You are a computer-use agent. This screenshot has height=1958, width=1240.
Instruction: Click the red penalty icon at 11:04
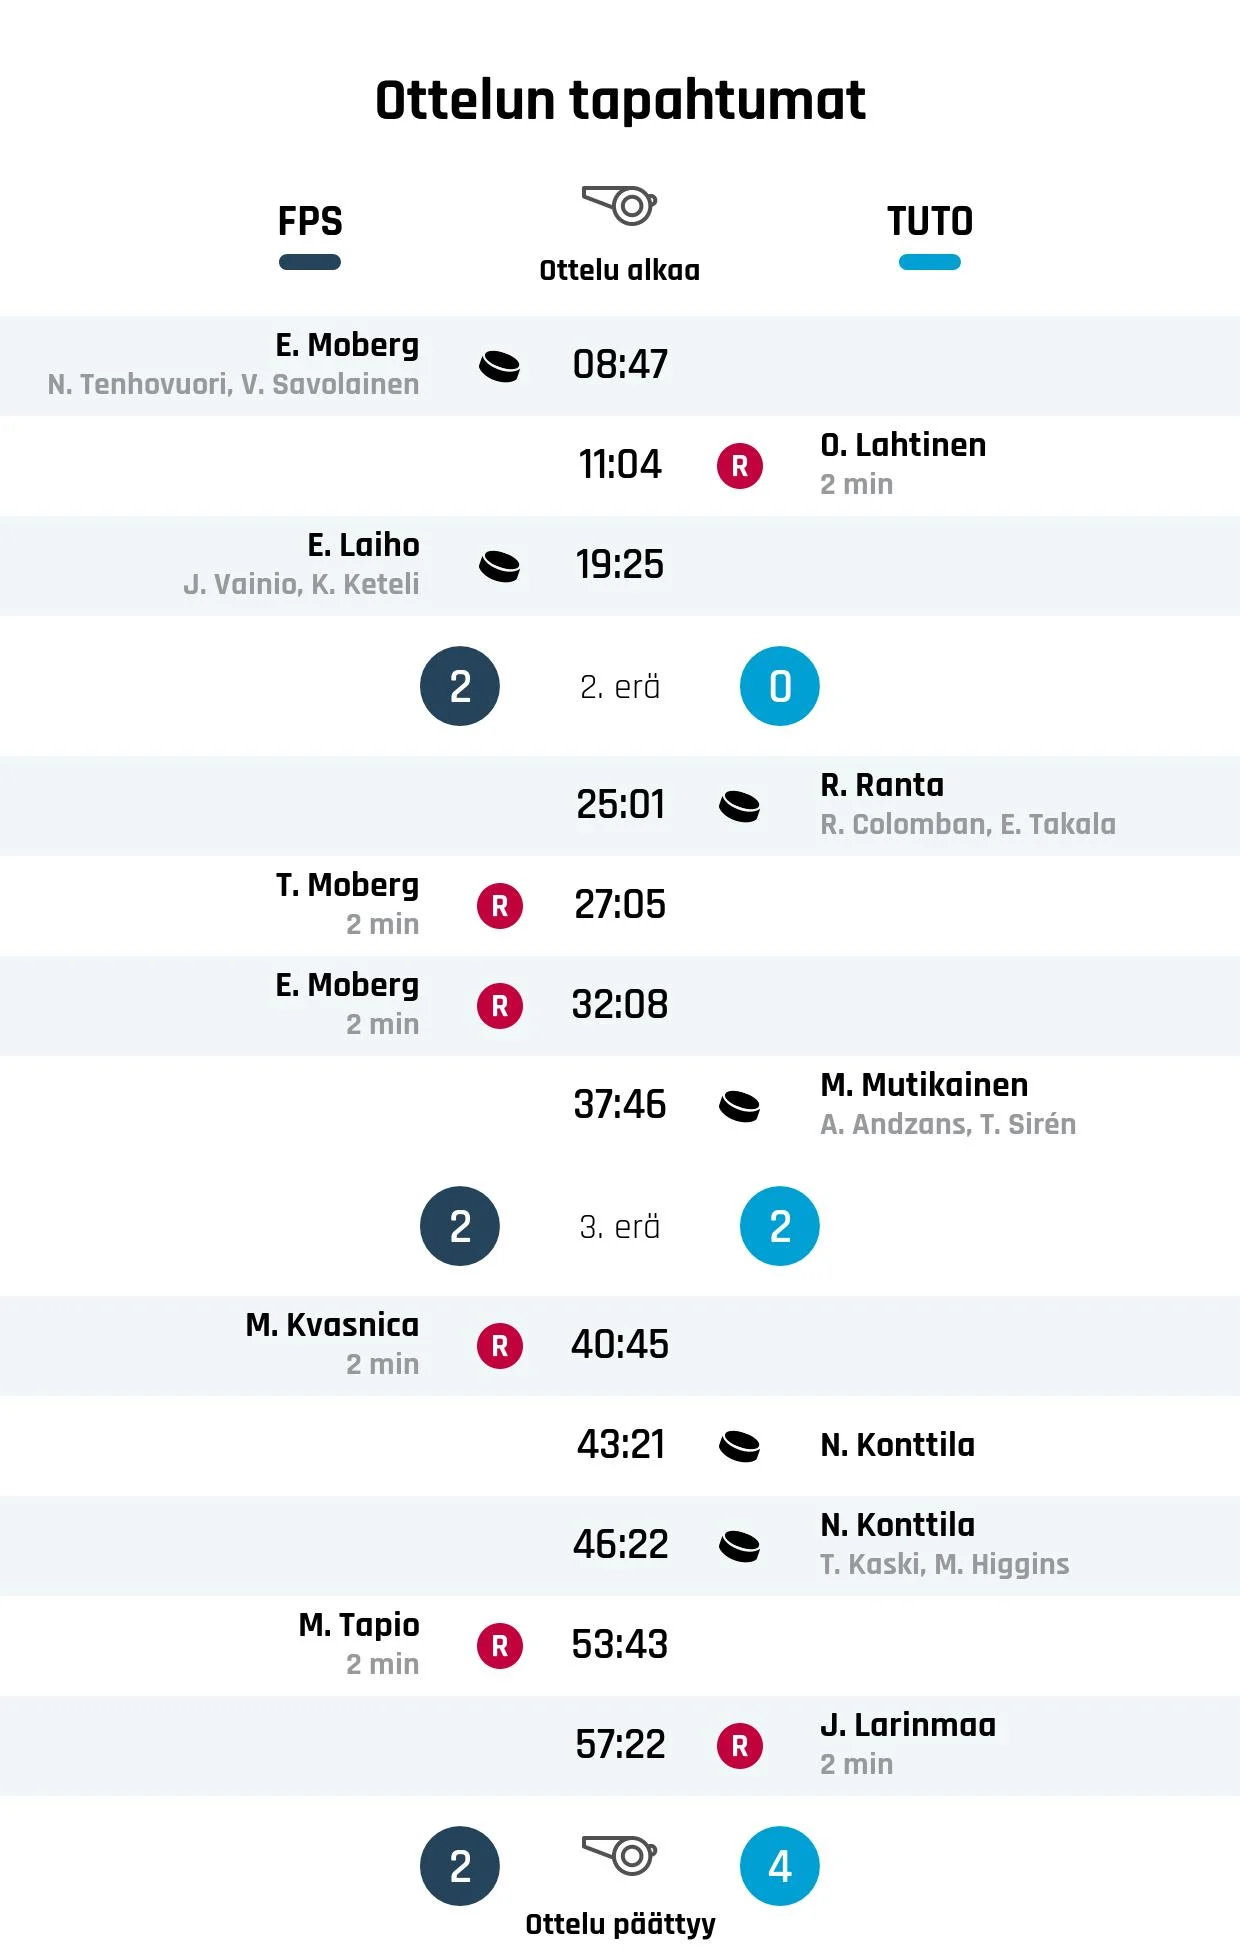pyautogui.click(x=740, y=466)
